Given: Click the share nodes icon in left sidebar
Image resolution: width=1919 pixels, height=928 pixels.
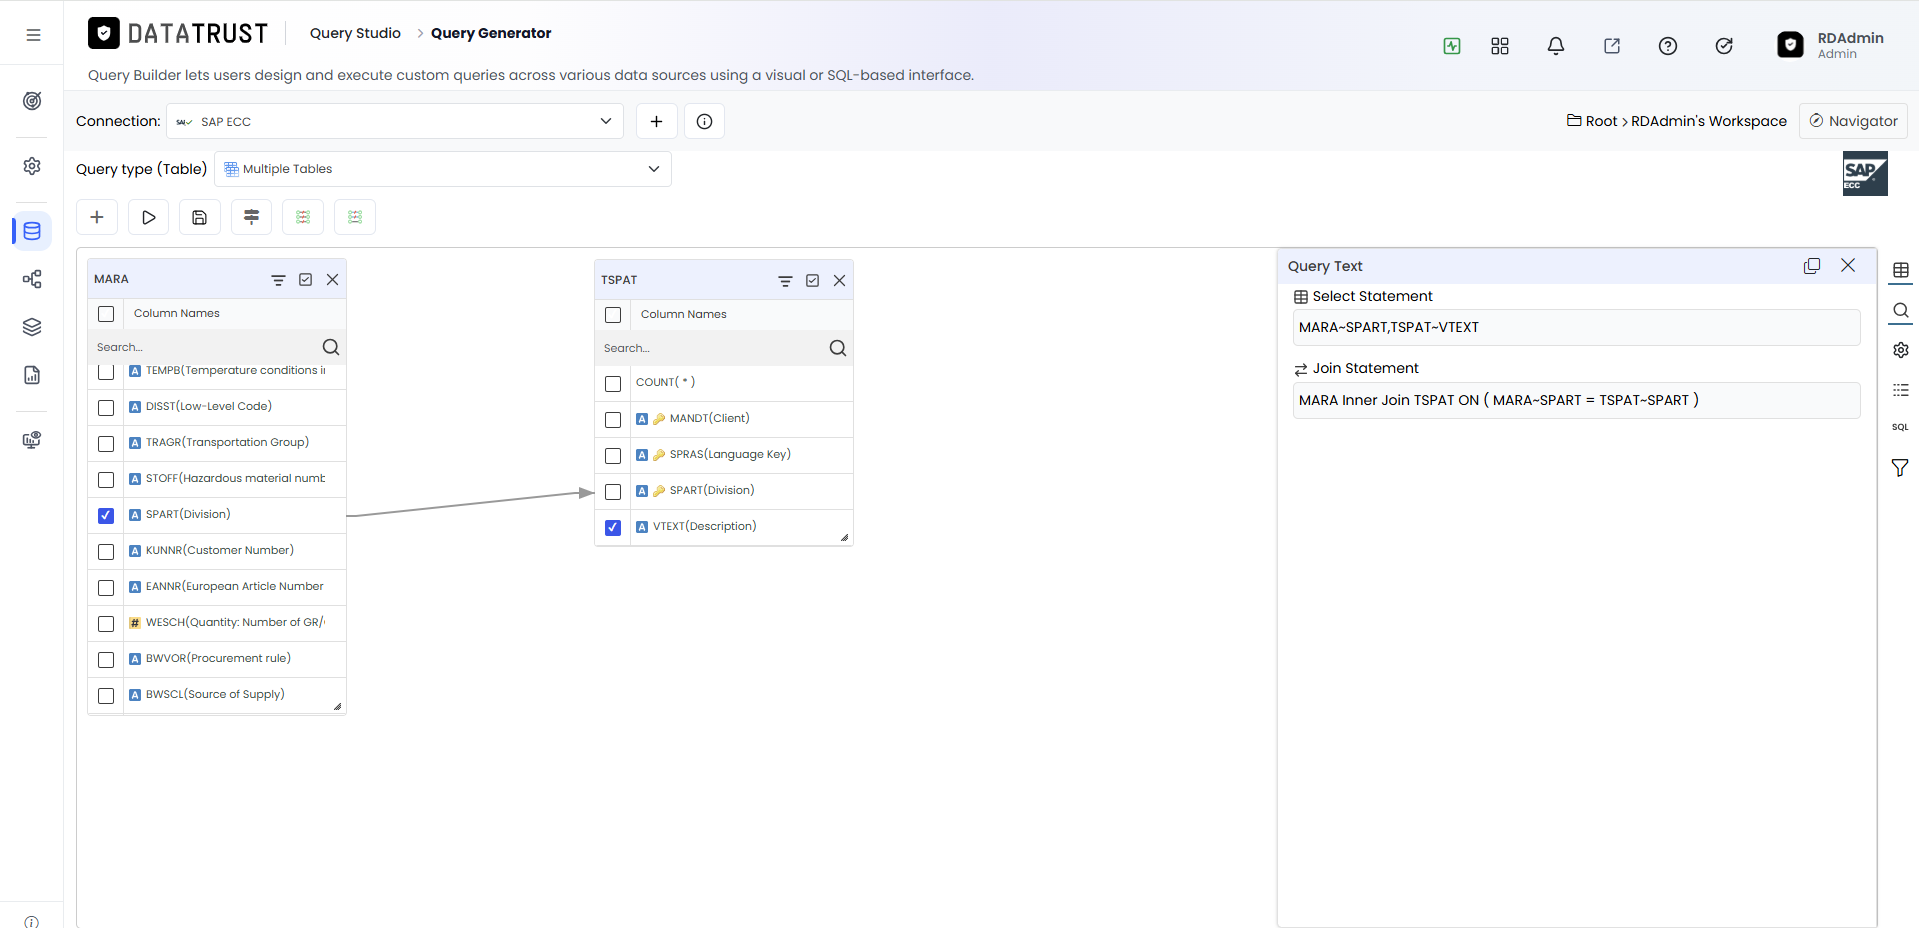Looking at the screenshot, I should pyautogui.click(x=32, y=279).
